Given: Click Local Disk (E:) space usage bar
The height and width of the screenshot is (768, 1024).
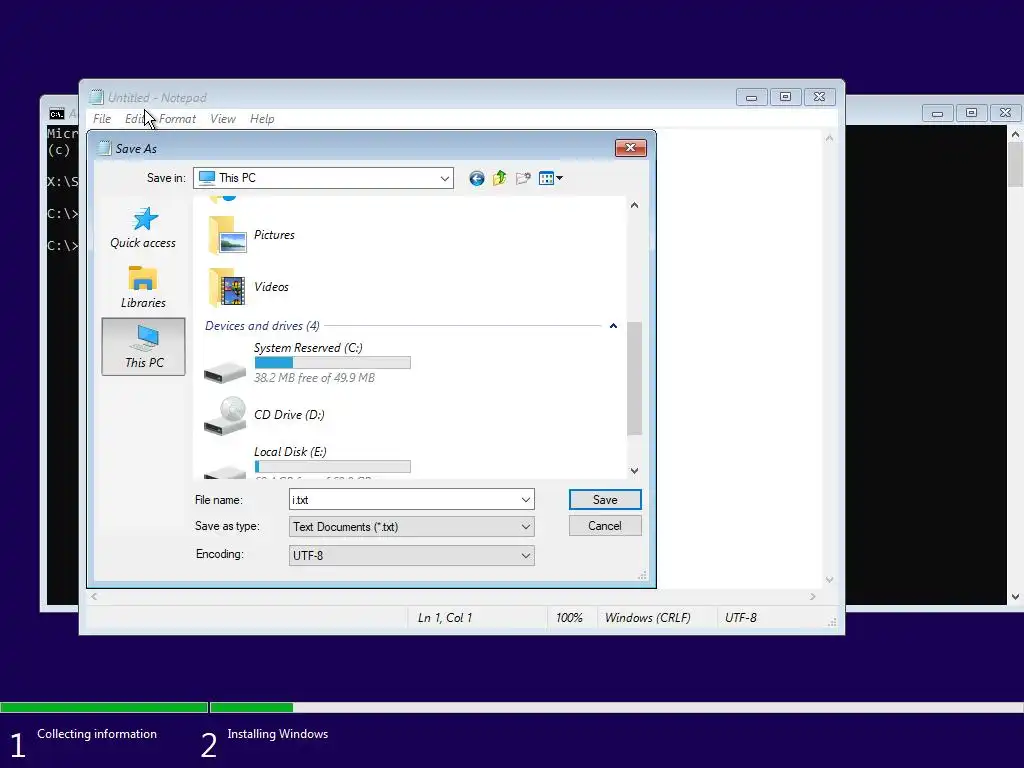Looking at the screenshot, I should (332, 467).
